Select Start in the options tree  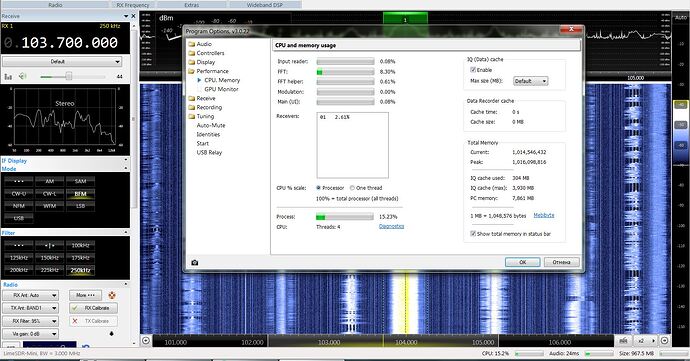tap(202, 144)
